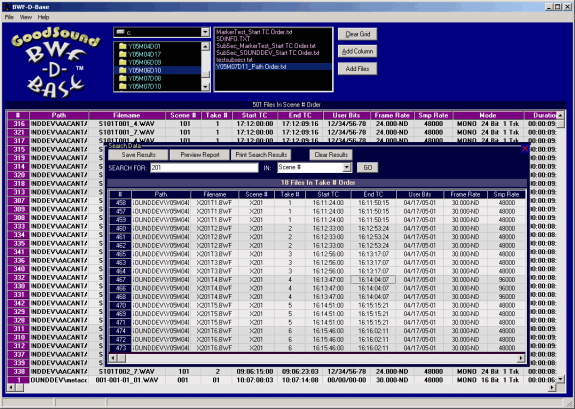Screen dimensions: 575x409
Task: Close the Search Data panel
Action: (525, 149)
